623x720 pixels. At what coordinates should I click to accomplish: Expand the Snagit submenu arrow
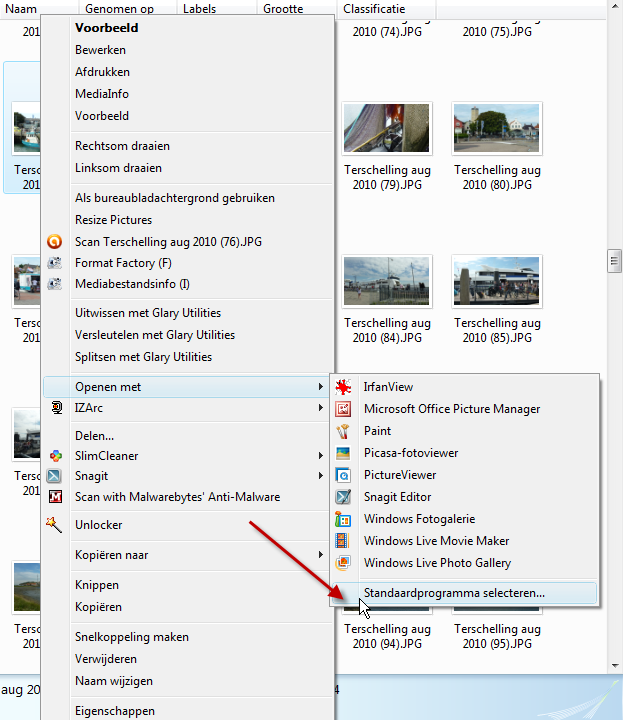point(320,476)
